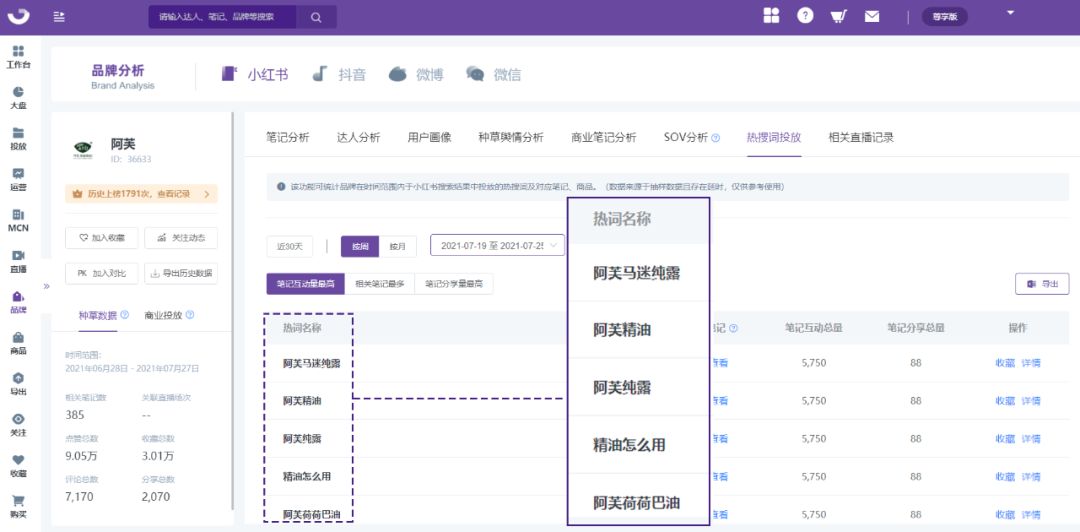Open the help question mark icon
1080x532 pixels.
805,16
